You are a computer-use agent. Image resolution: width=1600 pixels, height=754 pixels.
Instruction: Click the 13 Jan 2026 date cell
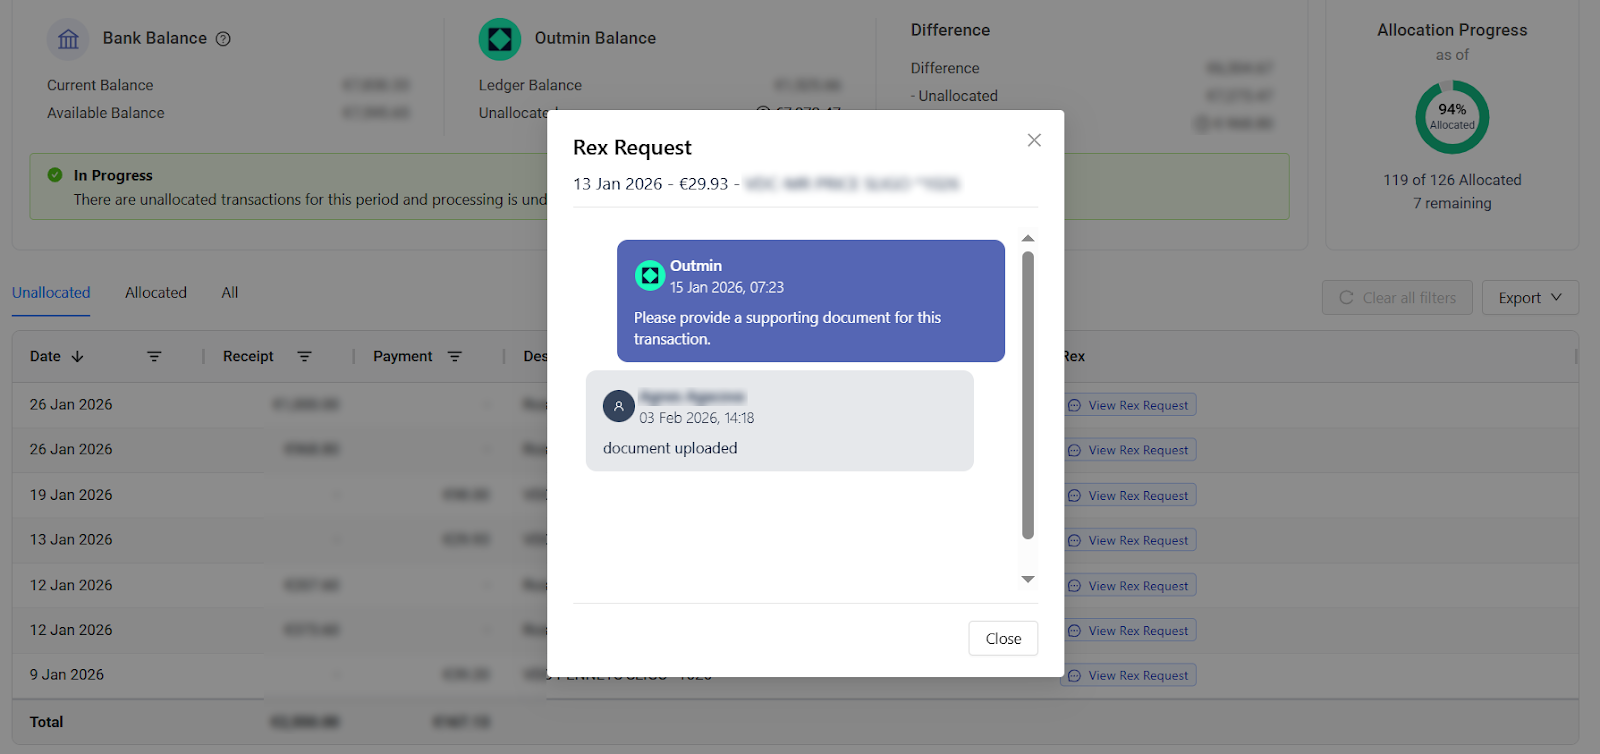71,540
